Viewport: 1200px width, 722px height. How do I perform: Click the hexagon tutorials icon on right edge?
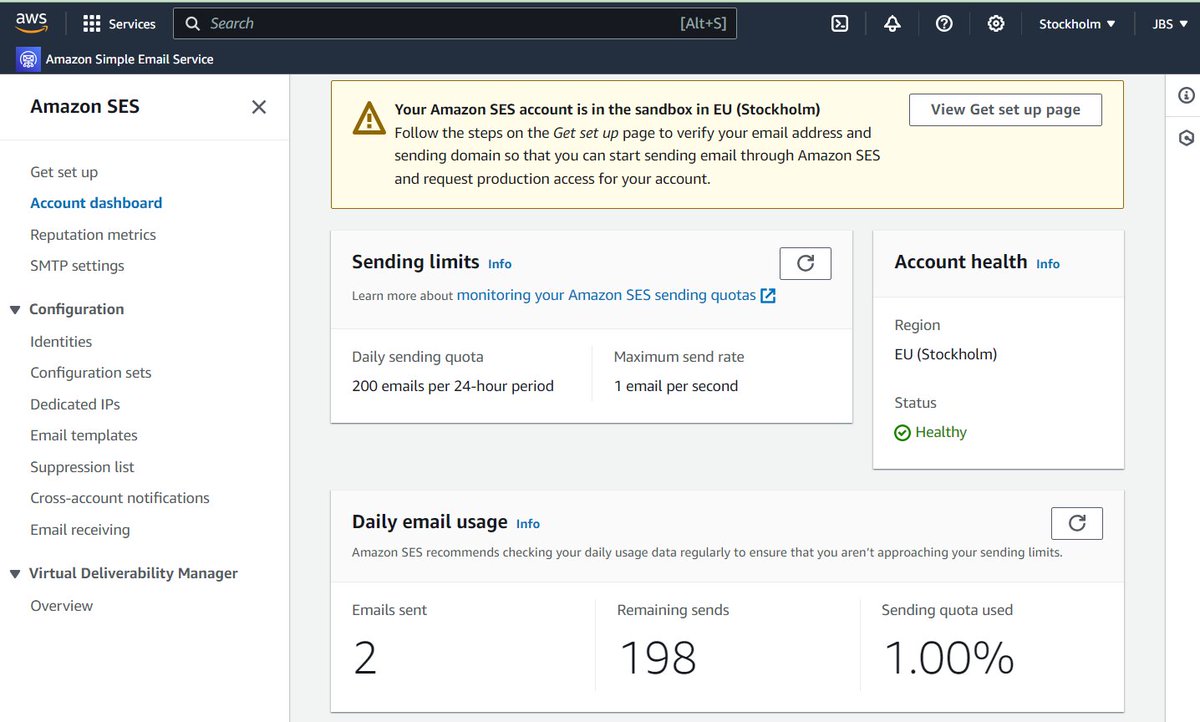1186,139
